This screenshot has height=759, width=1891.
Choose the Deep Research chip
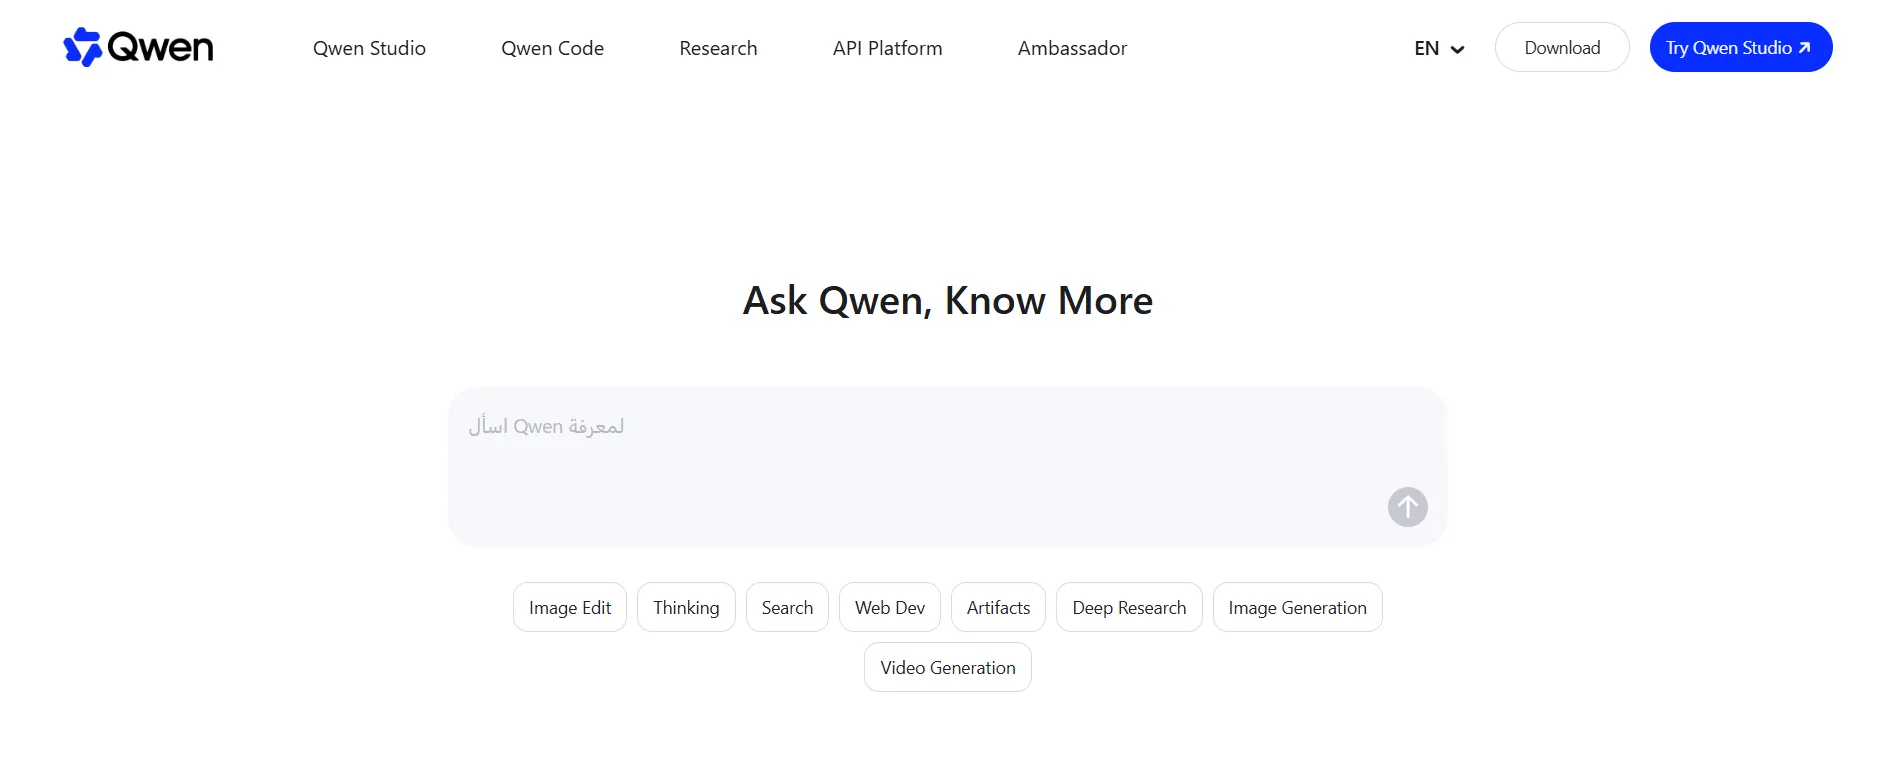click(x=1129, y=607)
